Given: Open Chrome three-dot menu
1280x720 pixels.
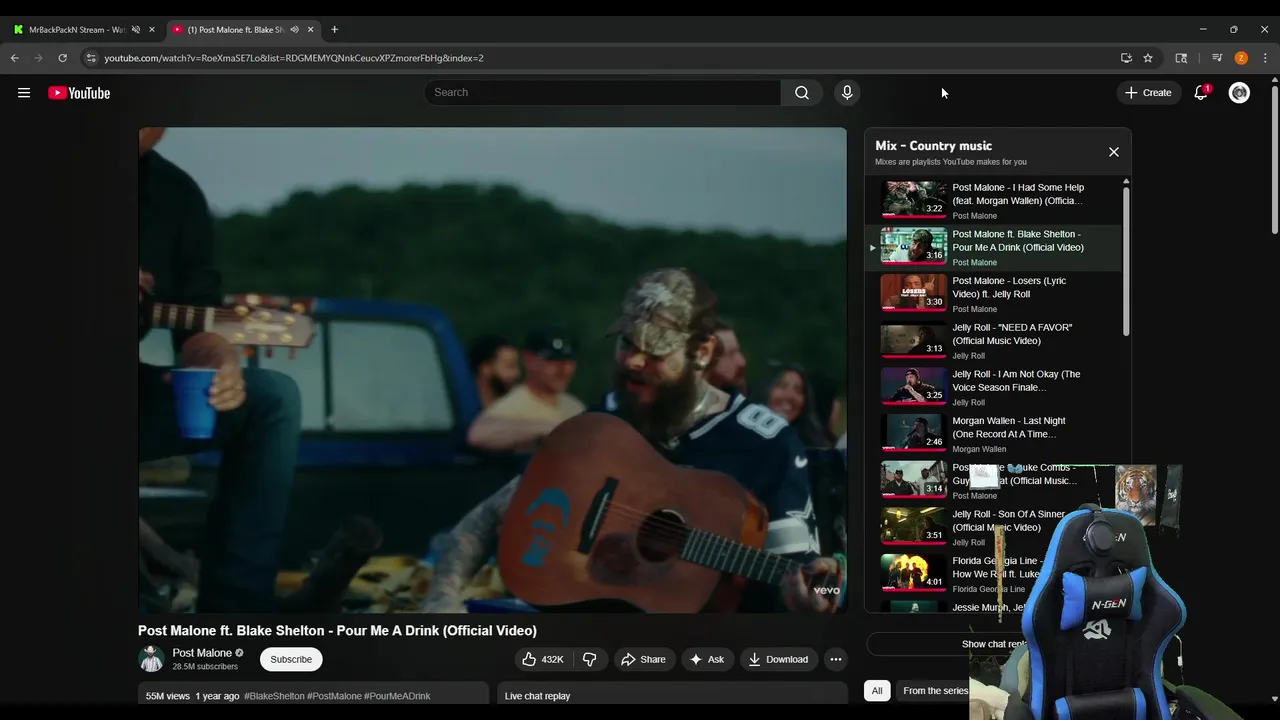Looking at the screenshot, I should point(1265,58).
